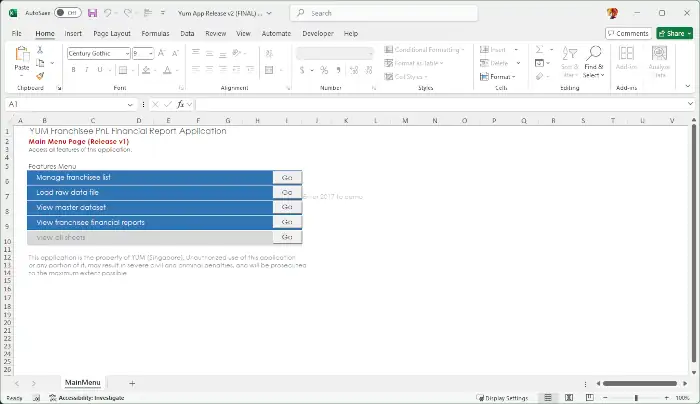The image size is (700, 404).
Task: Toggle the AutoSave switch
Action: coord(67,13)
